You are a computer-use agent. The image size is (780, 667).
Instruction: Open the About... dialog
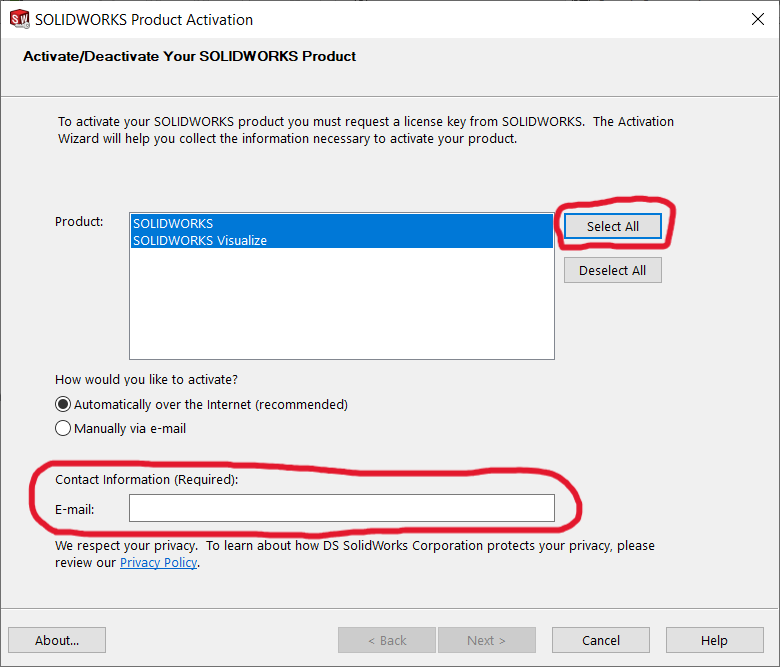57,640
